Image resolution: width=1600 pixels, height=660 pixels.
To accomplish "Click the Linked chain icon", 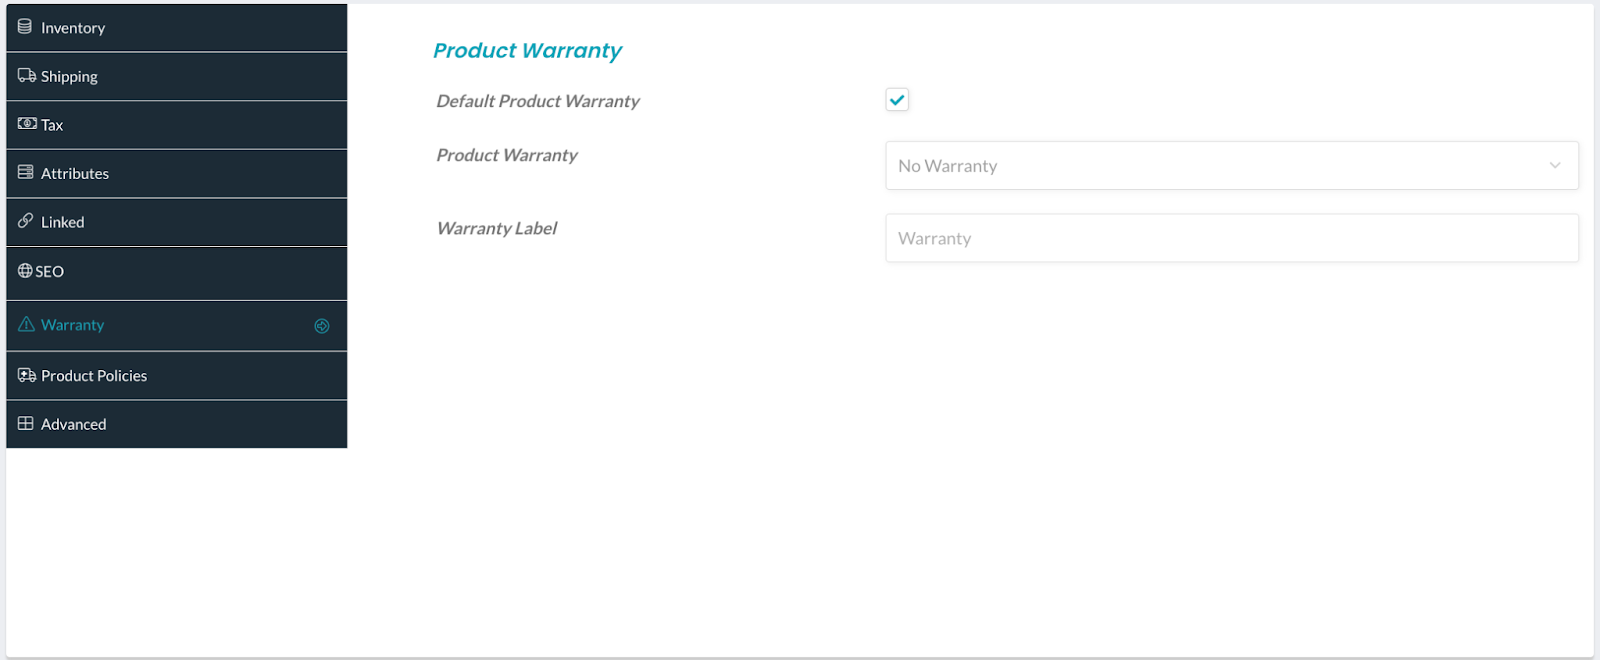I will (x=26, y=221).
